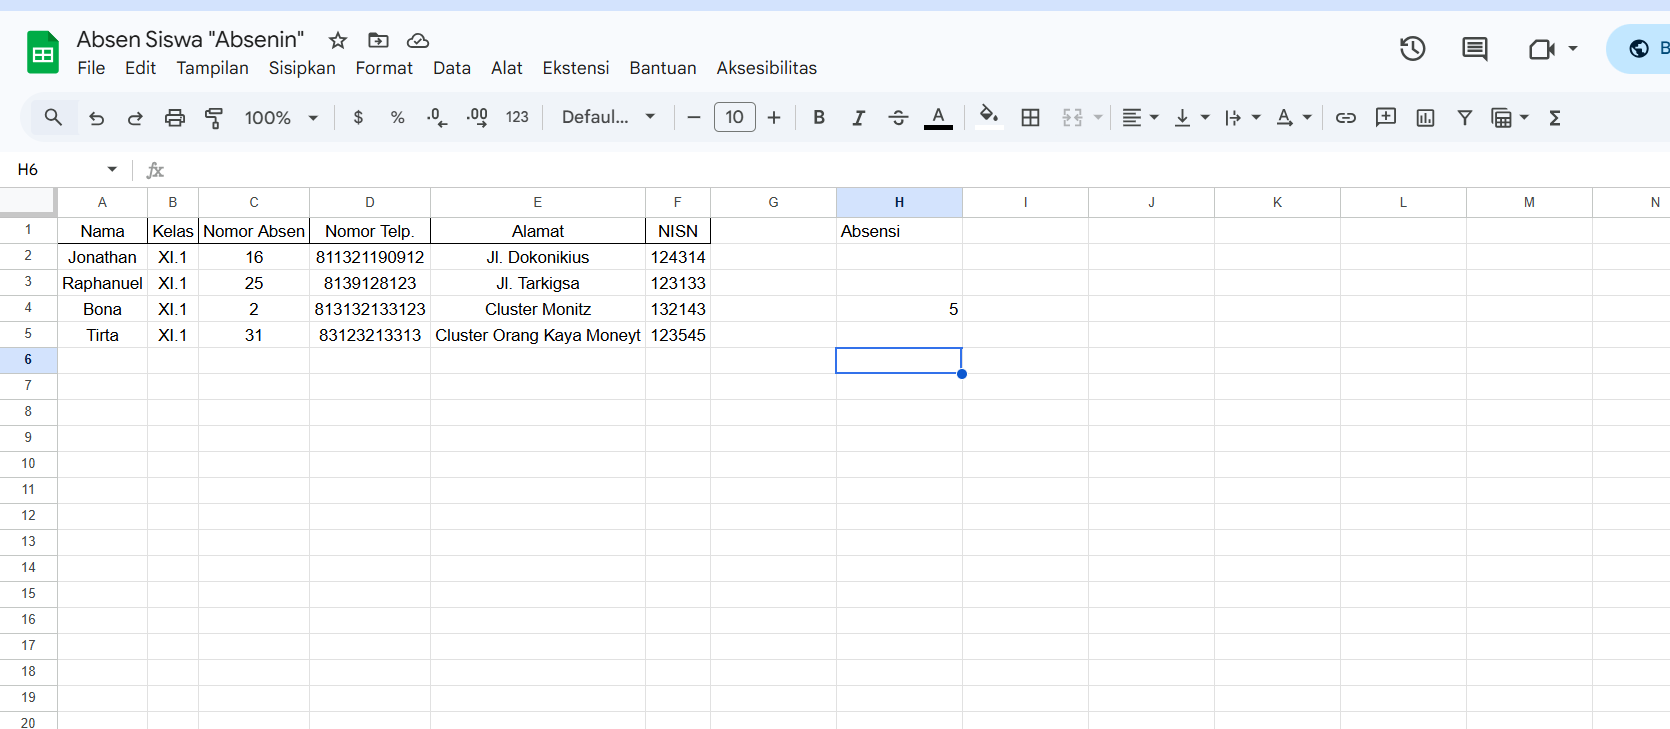The width and height of the screenshot is (1670, 729).
Task: Open the 100% zoom dropdown
Action: point(281,118)
